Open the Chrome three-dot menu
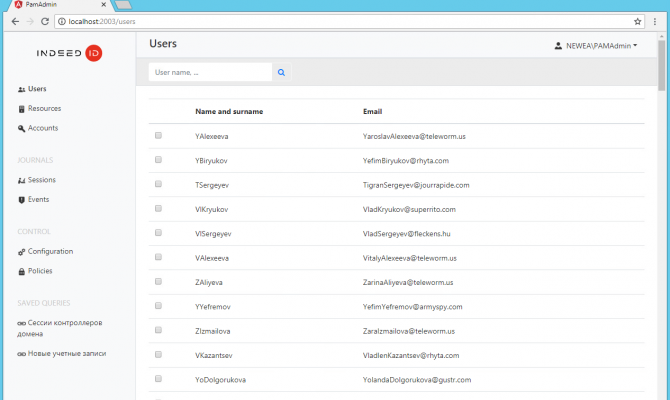This screenshot has width=670, height=400. point(657,21)
